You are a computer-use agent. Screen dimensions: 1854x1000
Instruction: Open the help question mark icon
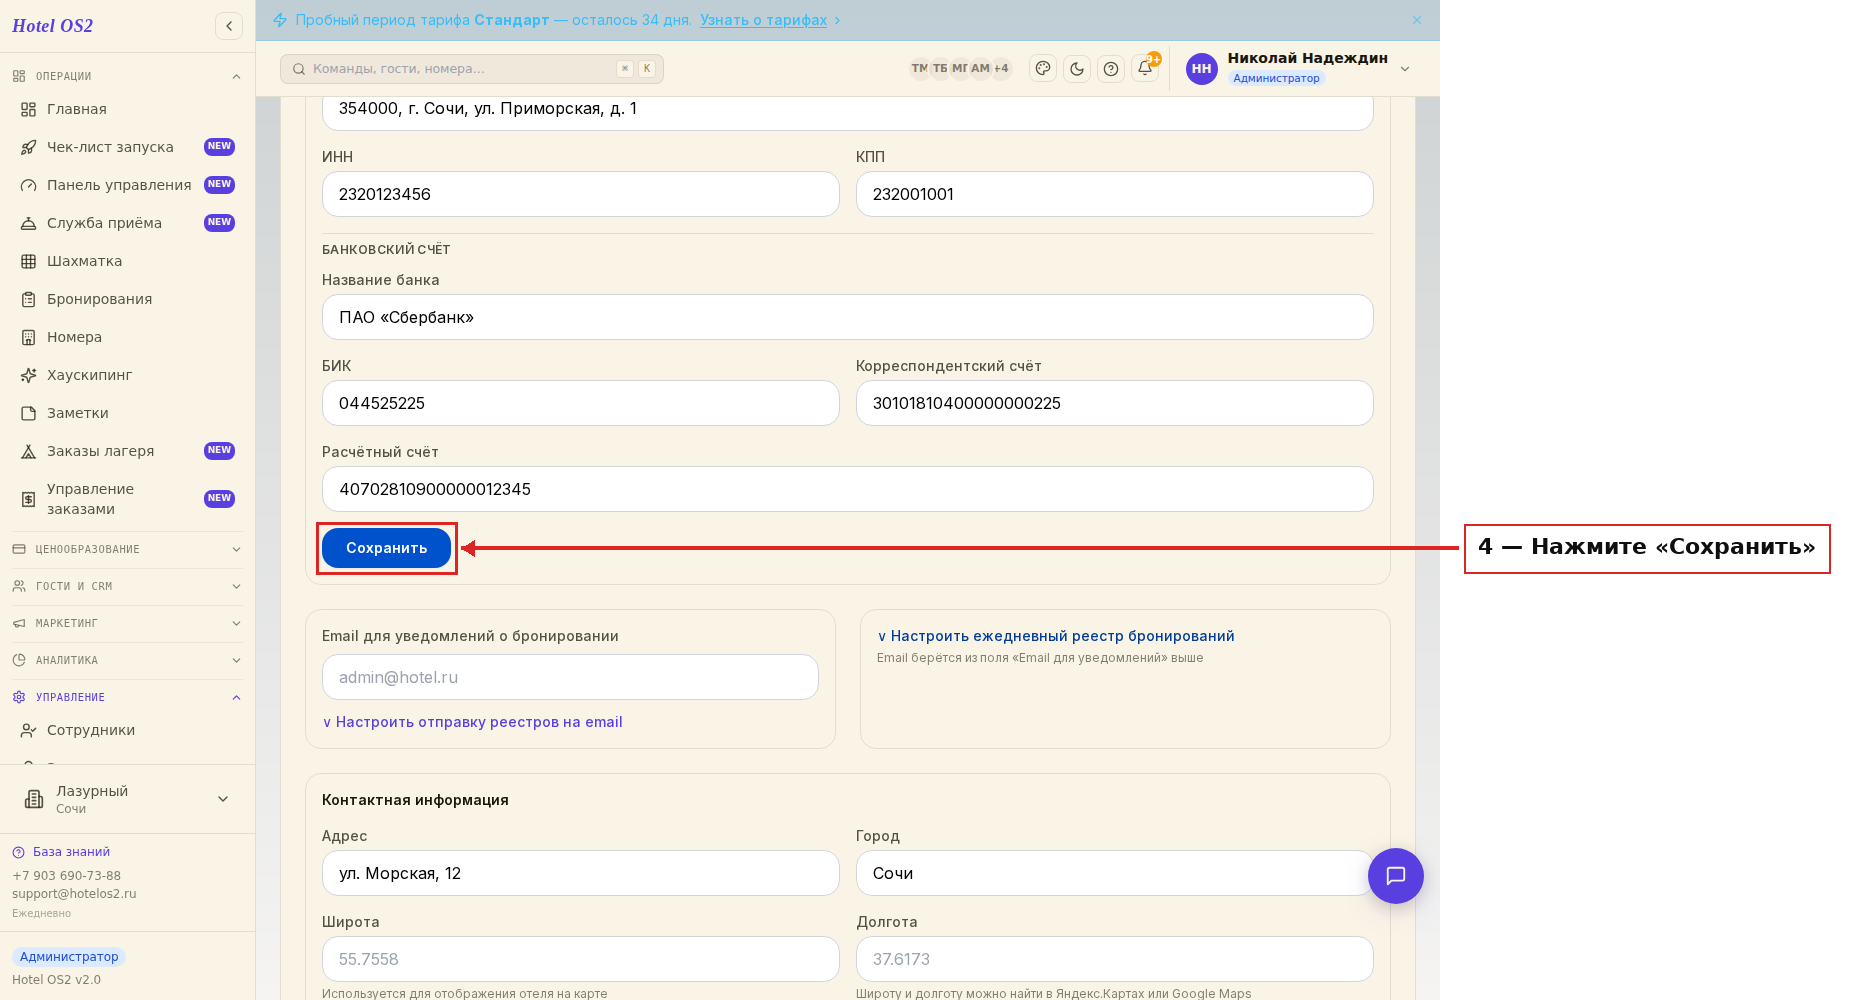[x=1111, y=69]
